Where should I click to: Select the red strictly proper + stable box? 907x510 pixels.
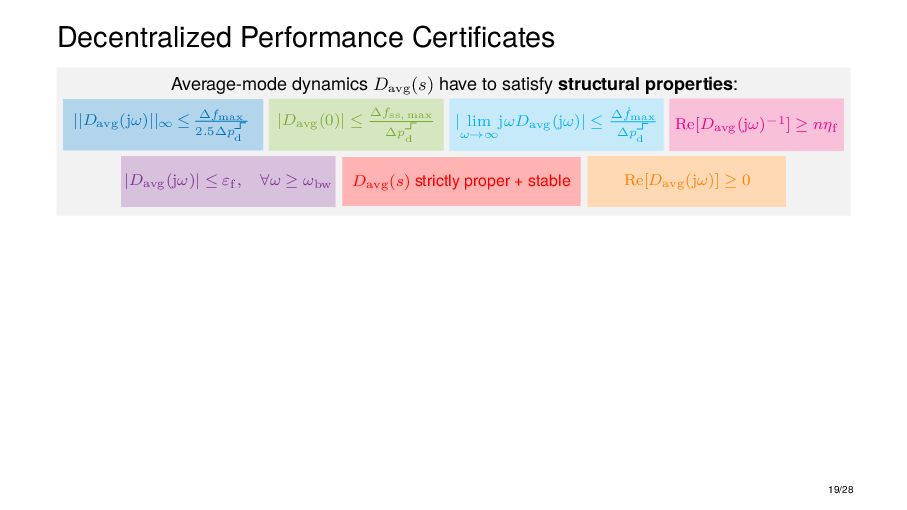tap(461, 181)
